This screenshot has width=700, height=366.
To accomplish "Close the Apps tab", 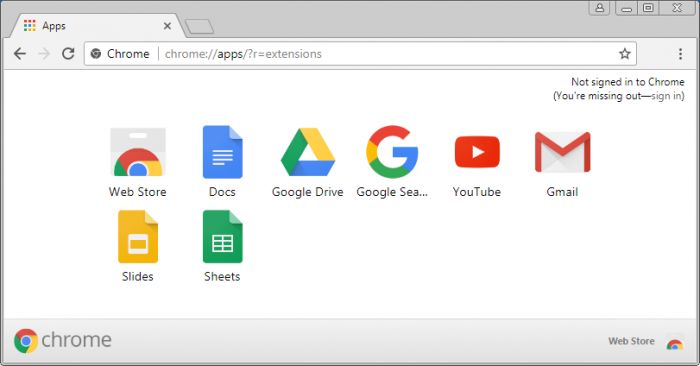I will pos(167,26).
